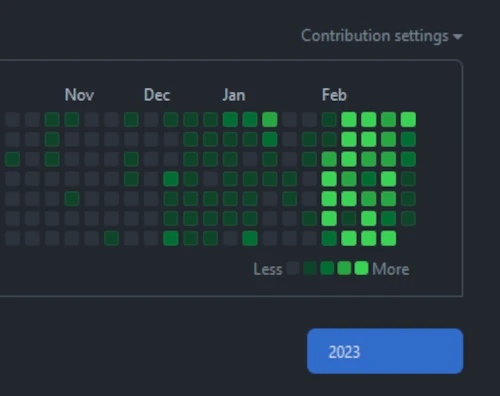Screen dimensions: 500x396
Task: Click the Nov month label
Action: (79, 95)
